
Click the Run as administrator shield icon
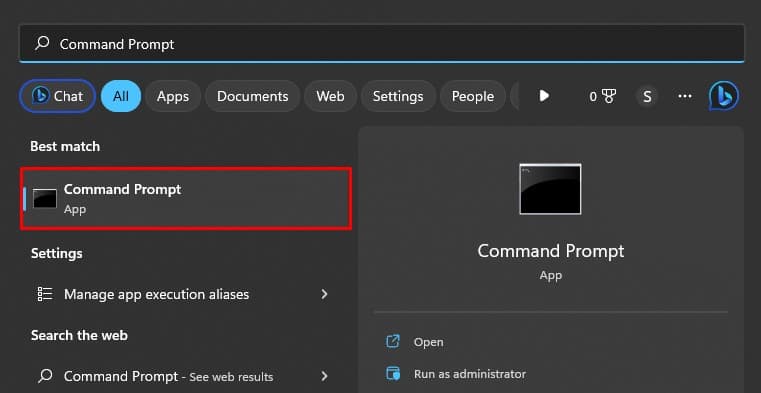[x=393, y=374]
